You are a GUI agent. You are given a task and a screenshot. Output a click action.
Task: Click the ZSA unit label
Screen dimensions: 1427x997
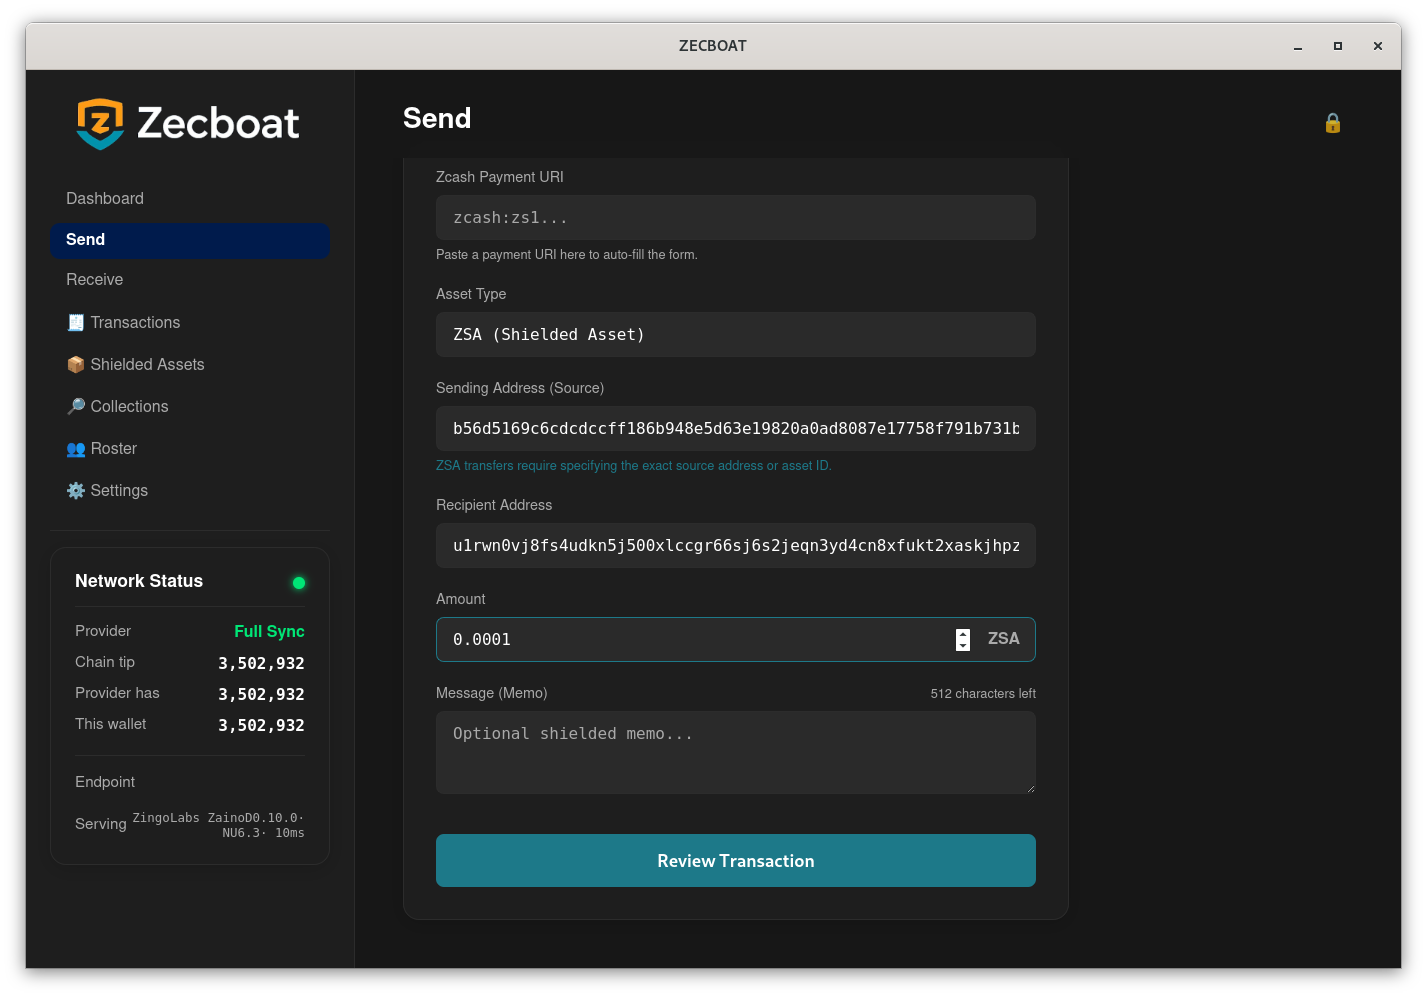[x=1003, y=639]
